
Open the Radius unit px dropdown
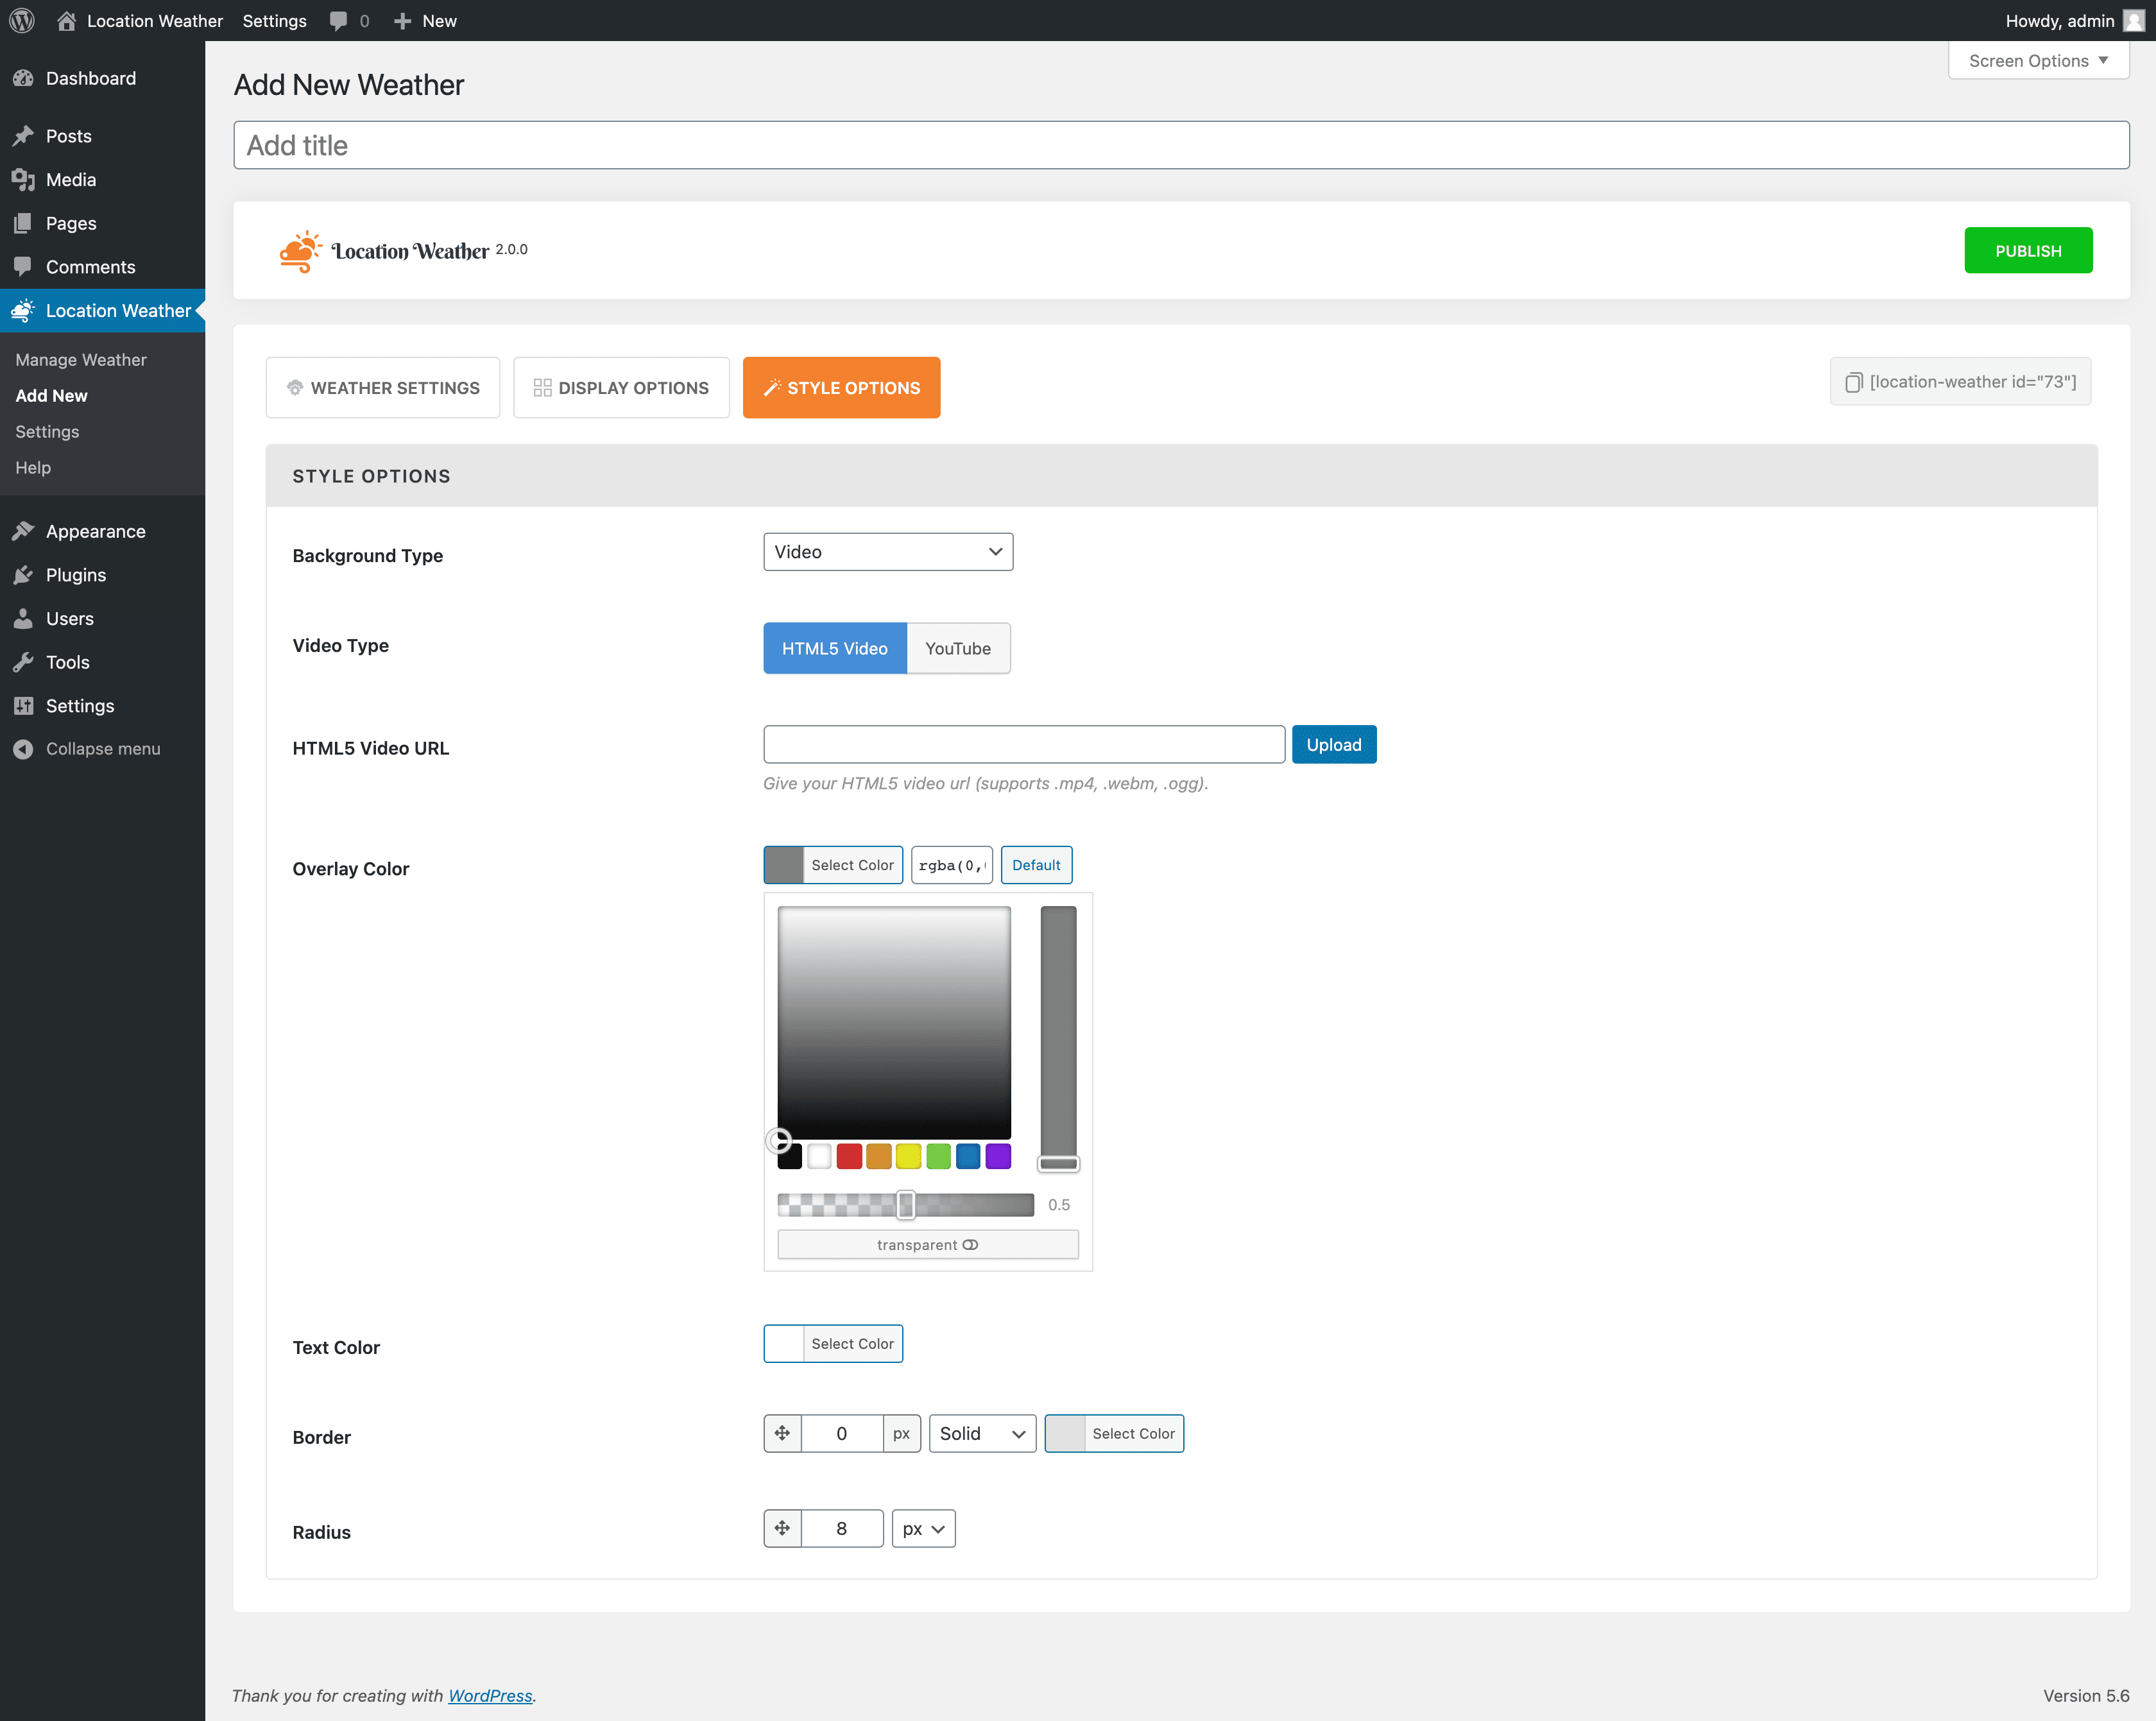(923, 1528)
